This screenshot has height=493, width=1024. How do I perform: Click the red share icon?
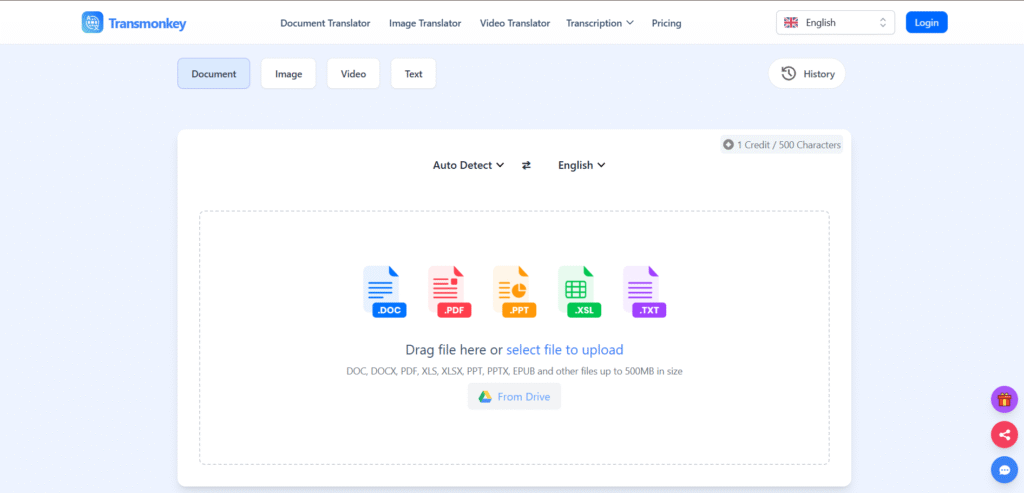coord(1004,434)
